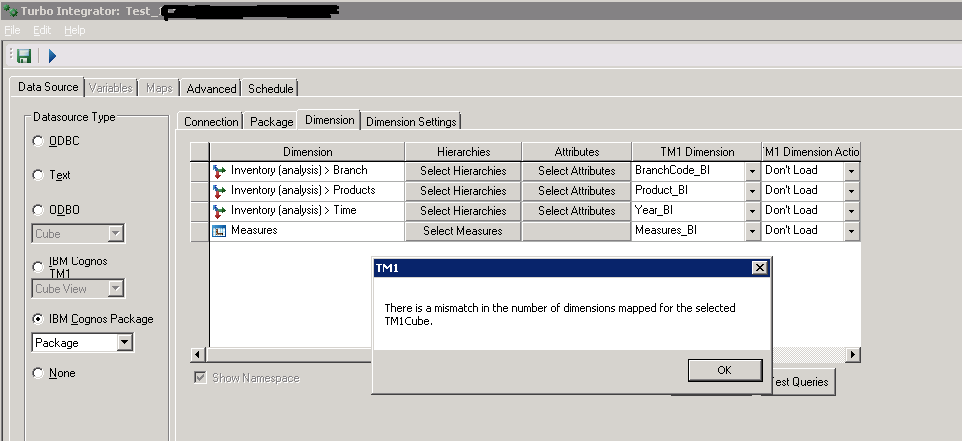
Task: Click the horizontal scrollbar left arrow
Action: click(x=197, y=355)
